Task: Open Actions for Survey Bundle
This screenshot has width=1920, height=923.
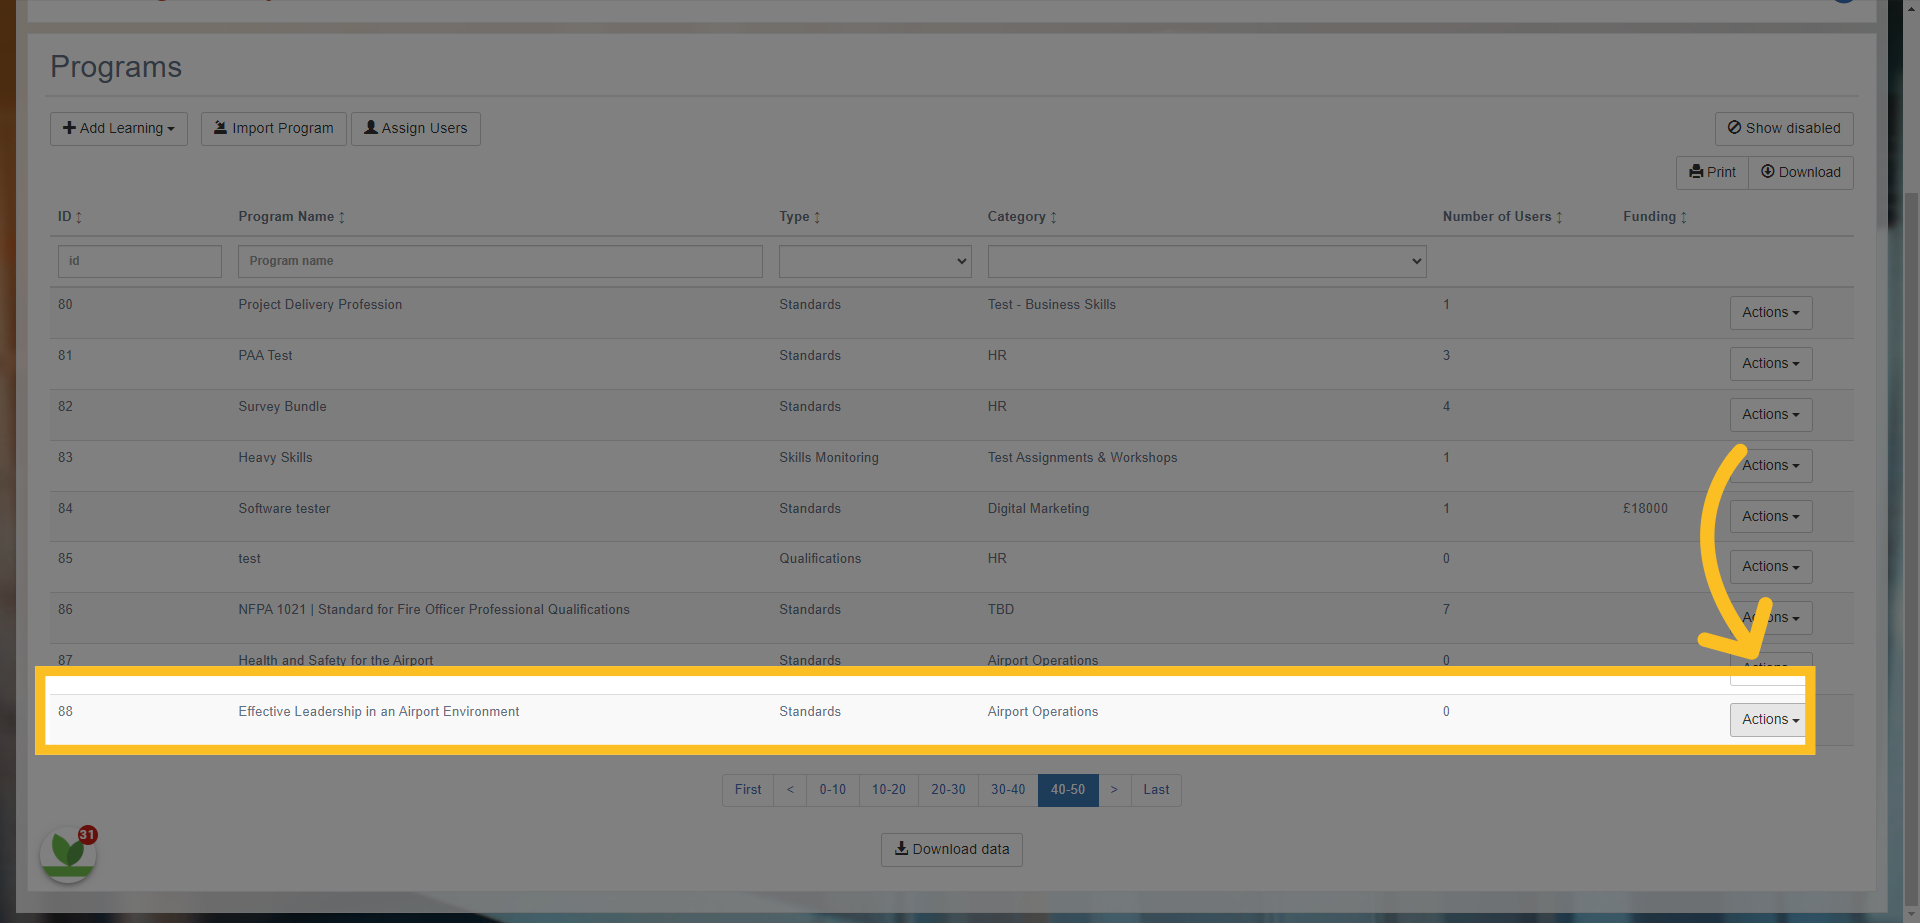Action: pos(1771,415)
